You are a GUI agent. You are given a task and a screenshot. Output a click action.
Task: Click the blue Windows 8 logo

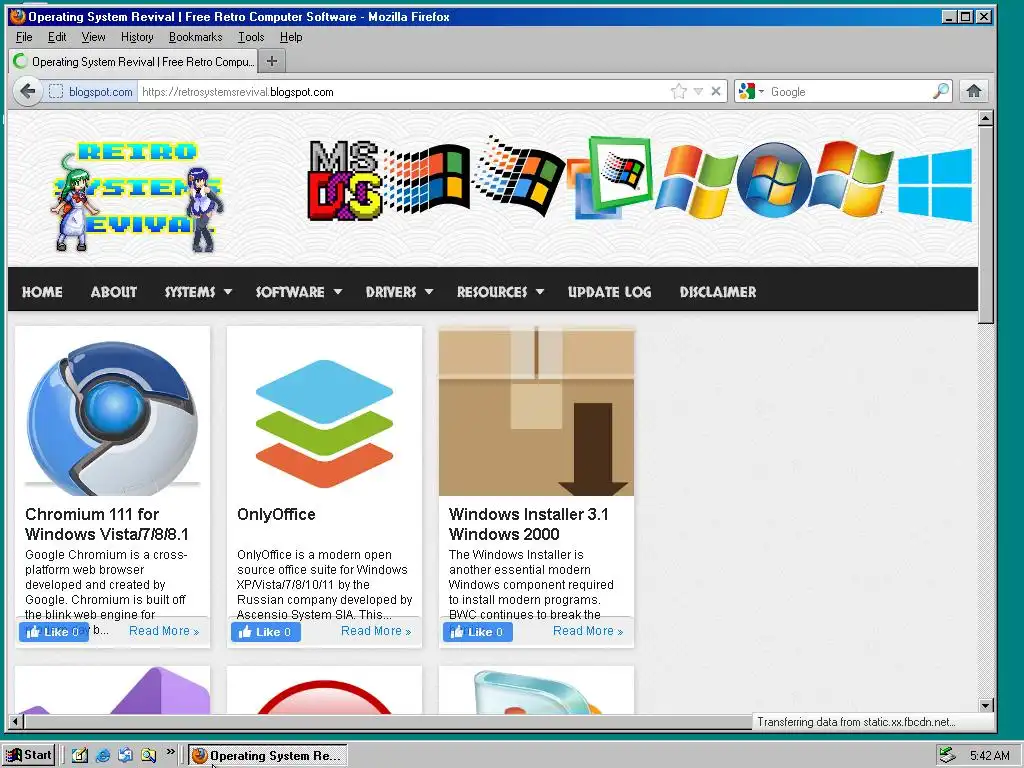click(935, 184)
